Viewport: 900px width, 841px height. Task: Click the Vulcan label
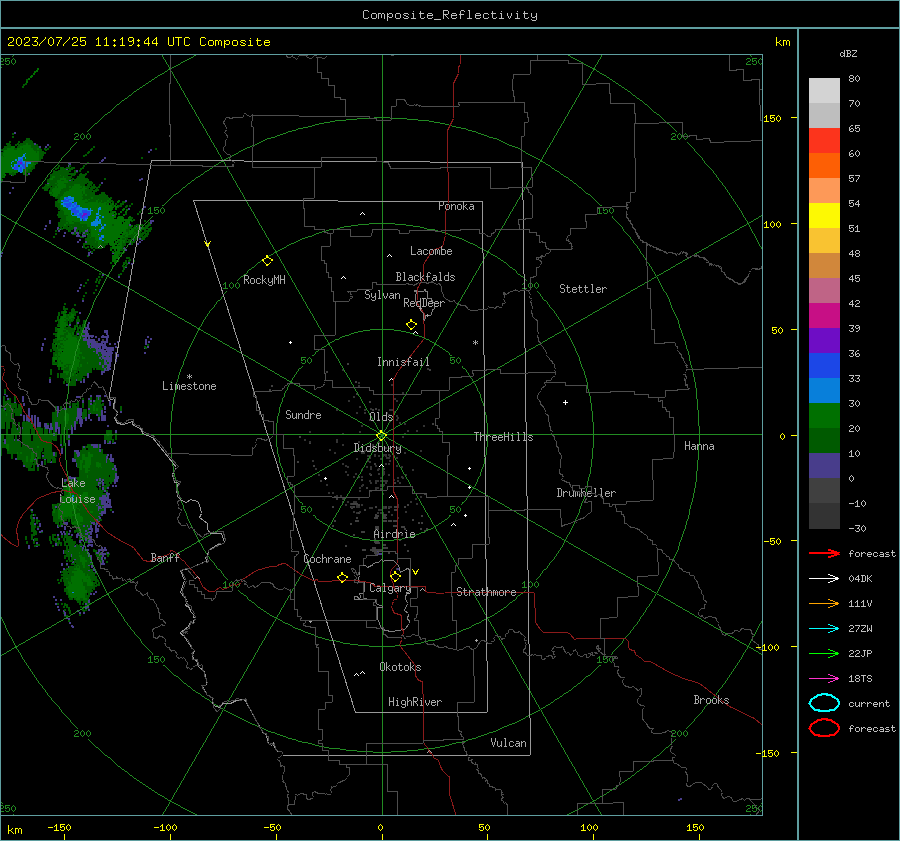[509, 743]
